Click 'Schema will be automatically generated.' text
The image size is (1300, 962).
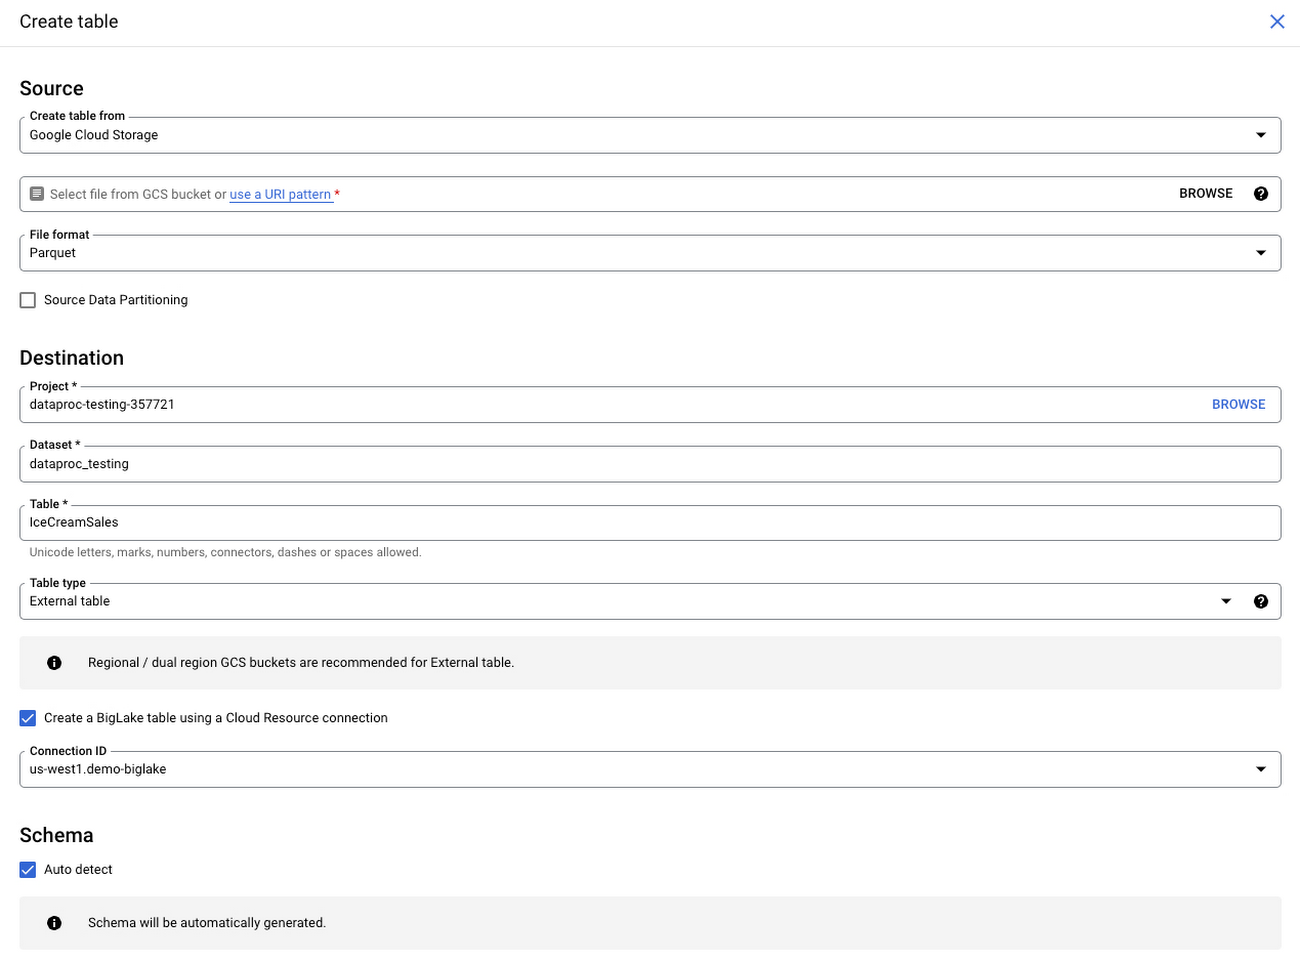pyautogui.click(x=207, y=923)
